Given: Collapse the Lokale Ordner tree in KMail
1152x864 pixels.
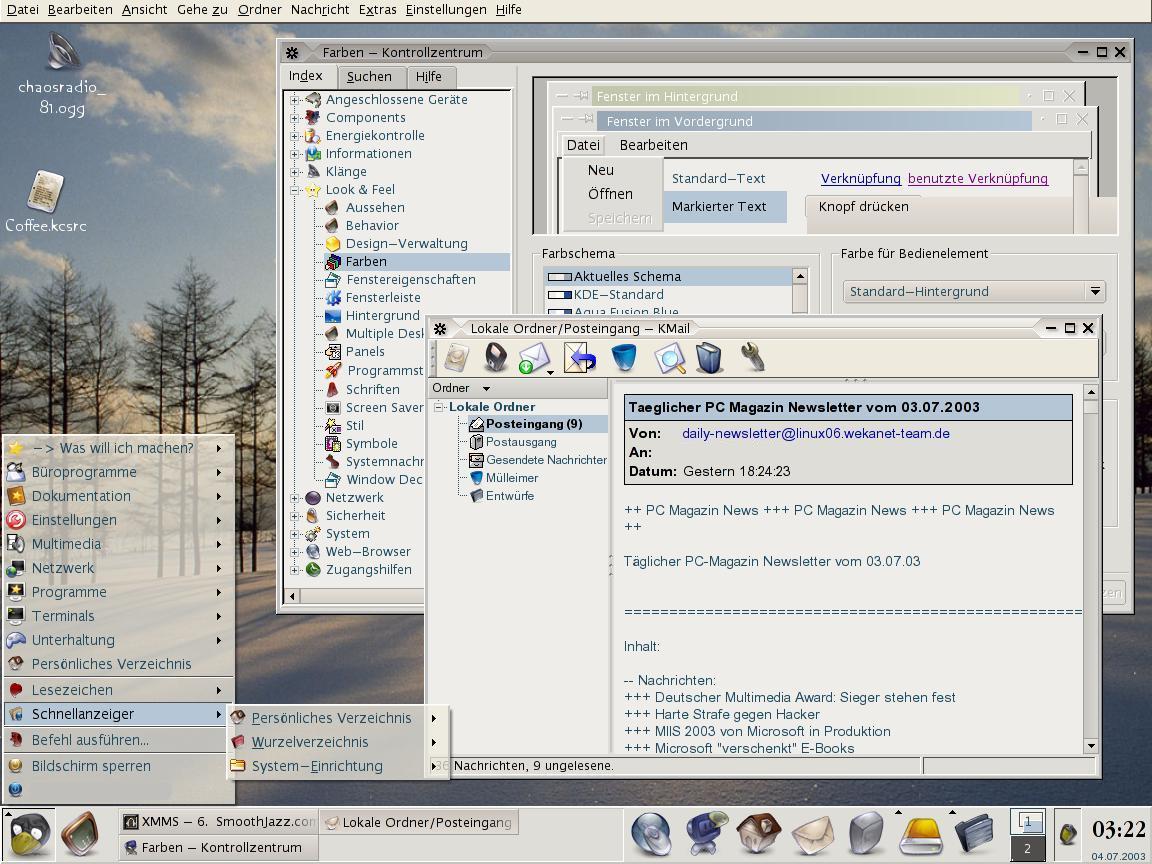Looking at the screenshot, I should (x=439, y=406).
